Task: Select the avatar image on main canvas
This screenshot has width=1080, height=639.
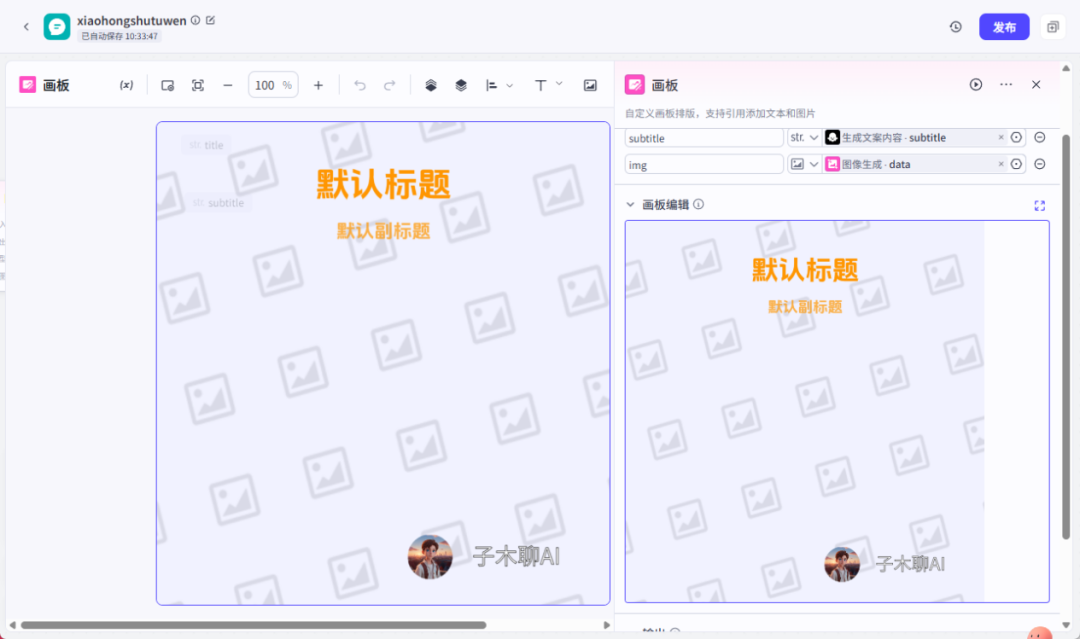Action: 430,556
